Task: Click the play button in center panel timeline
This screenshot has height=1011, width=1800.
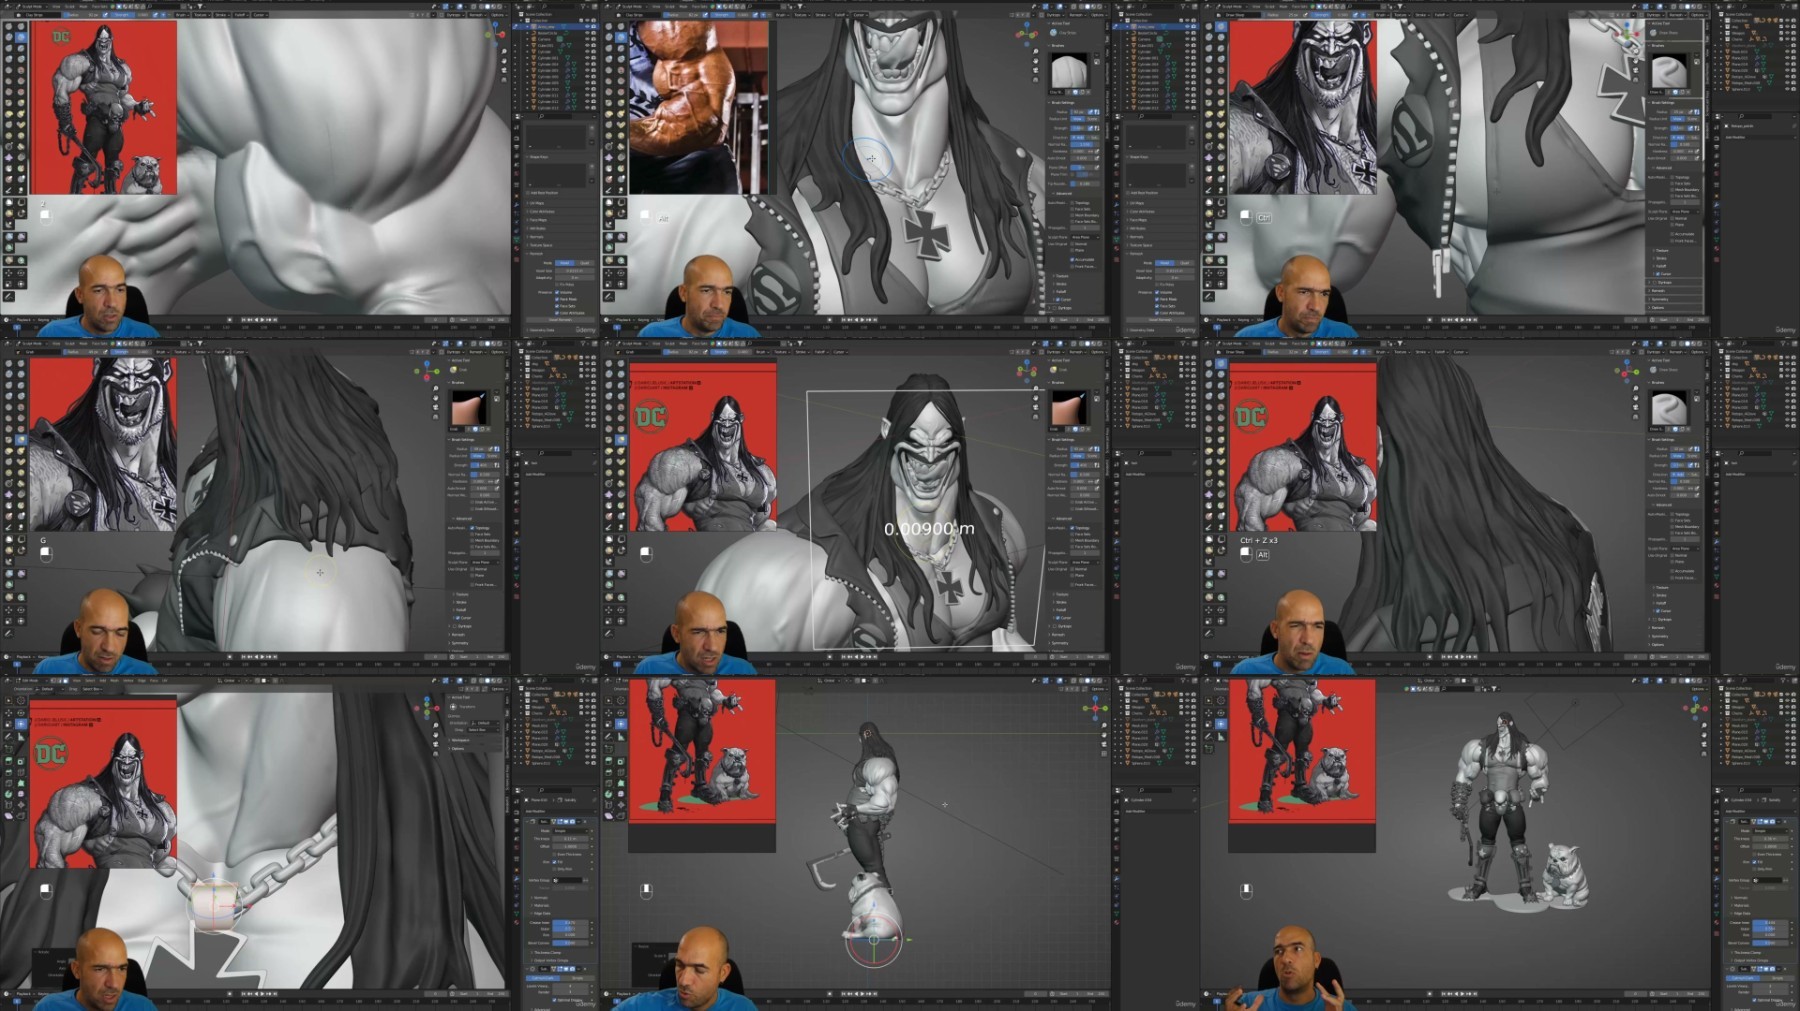Action: (x=863, y=657)
